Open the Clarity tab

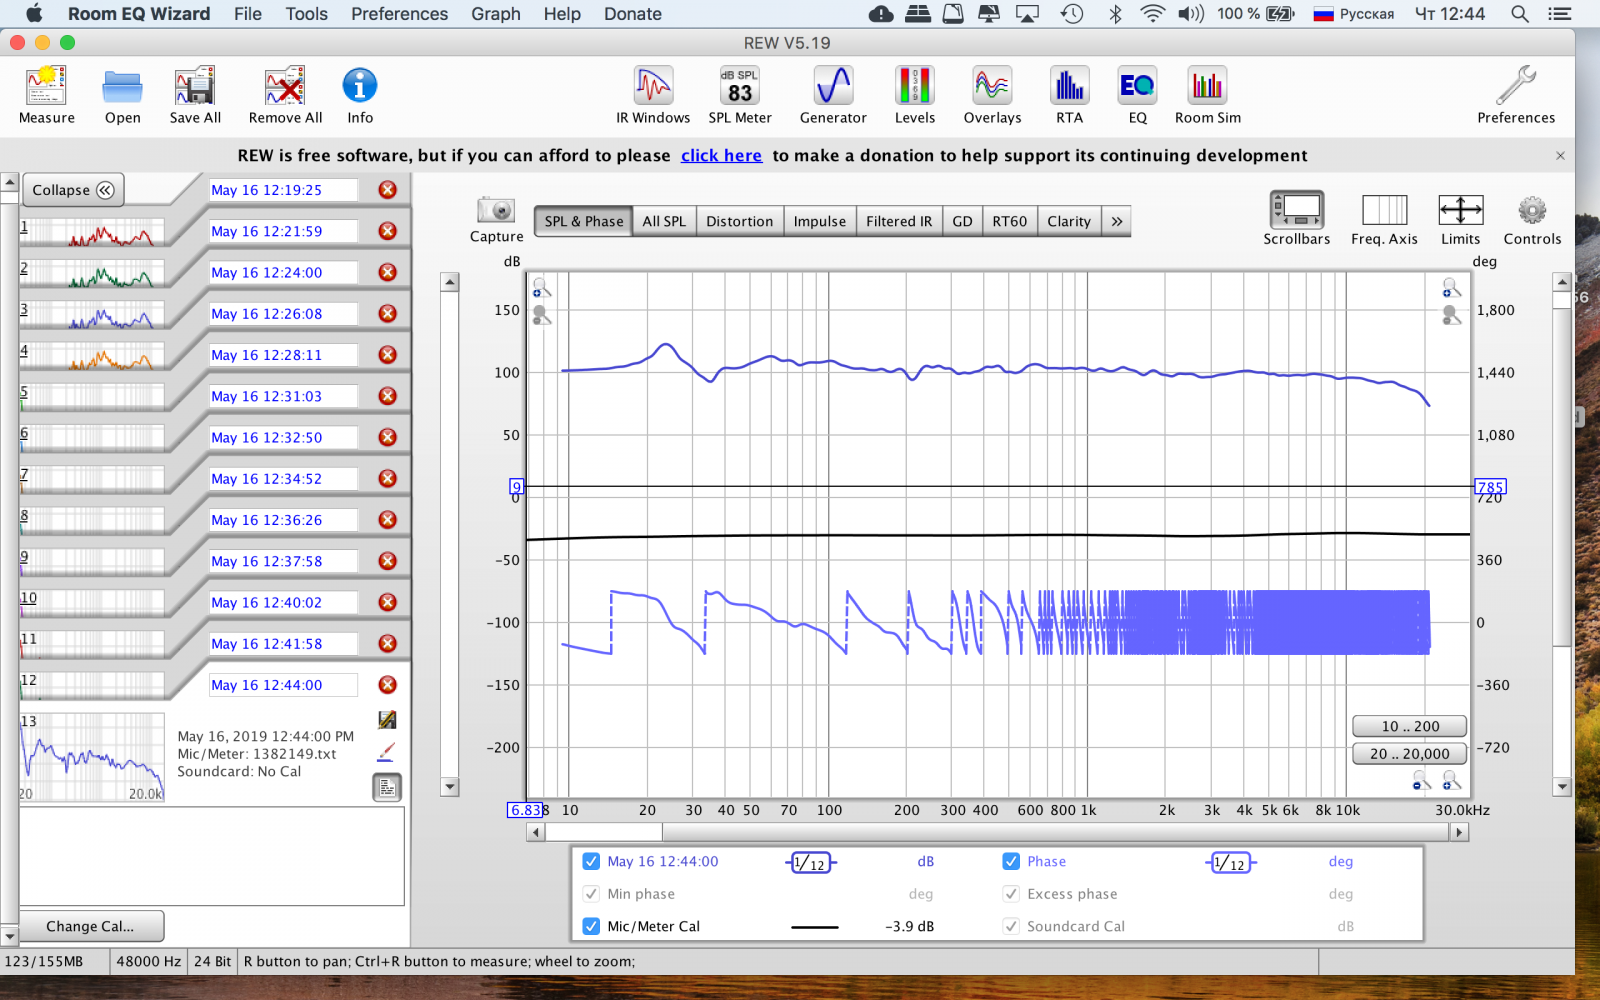point(1069,221)
